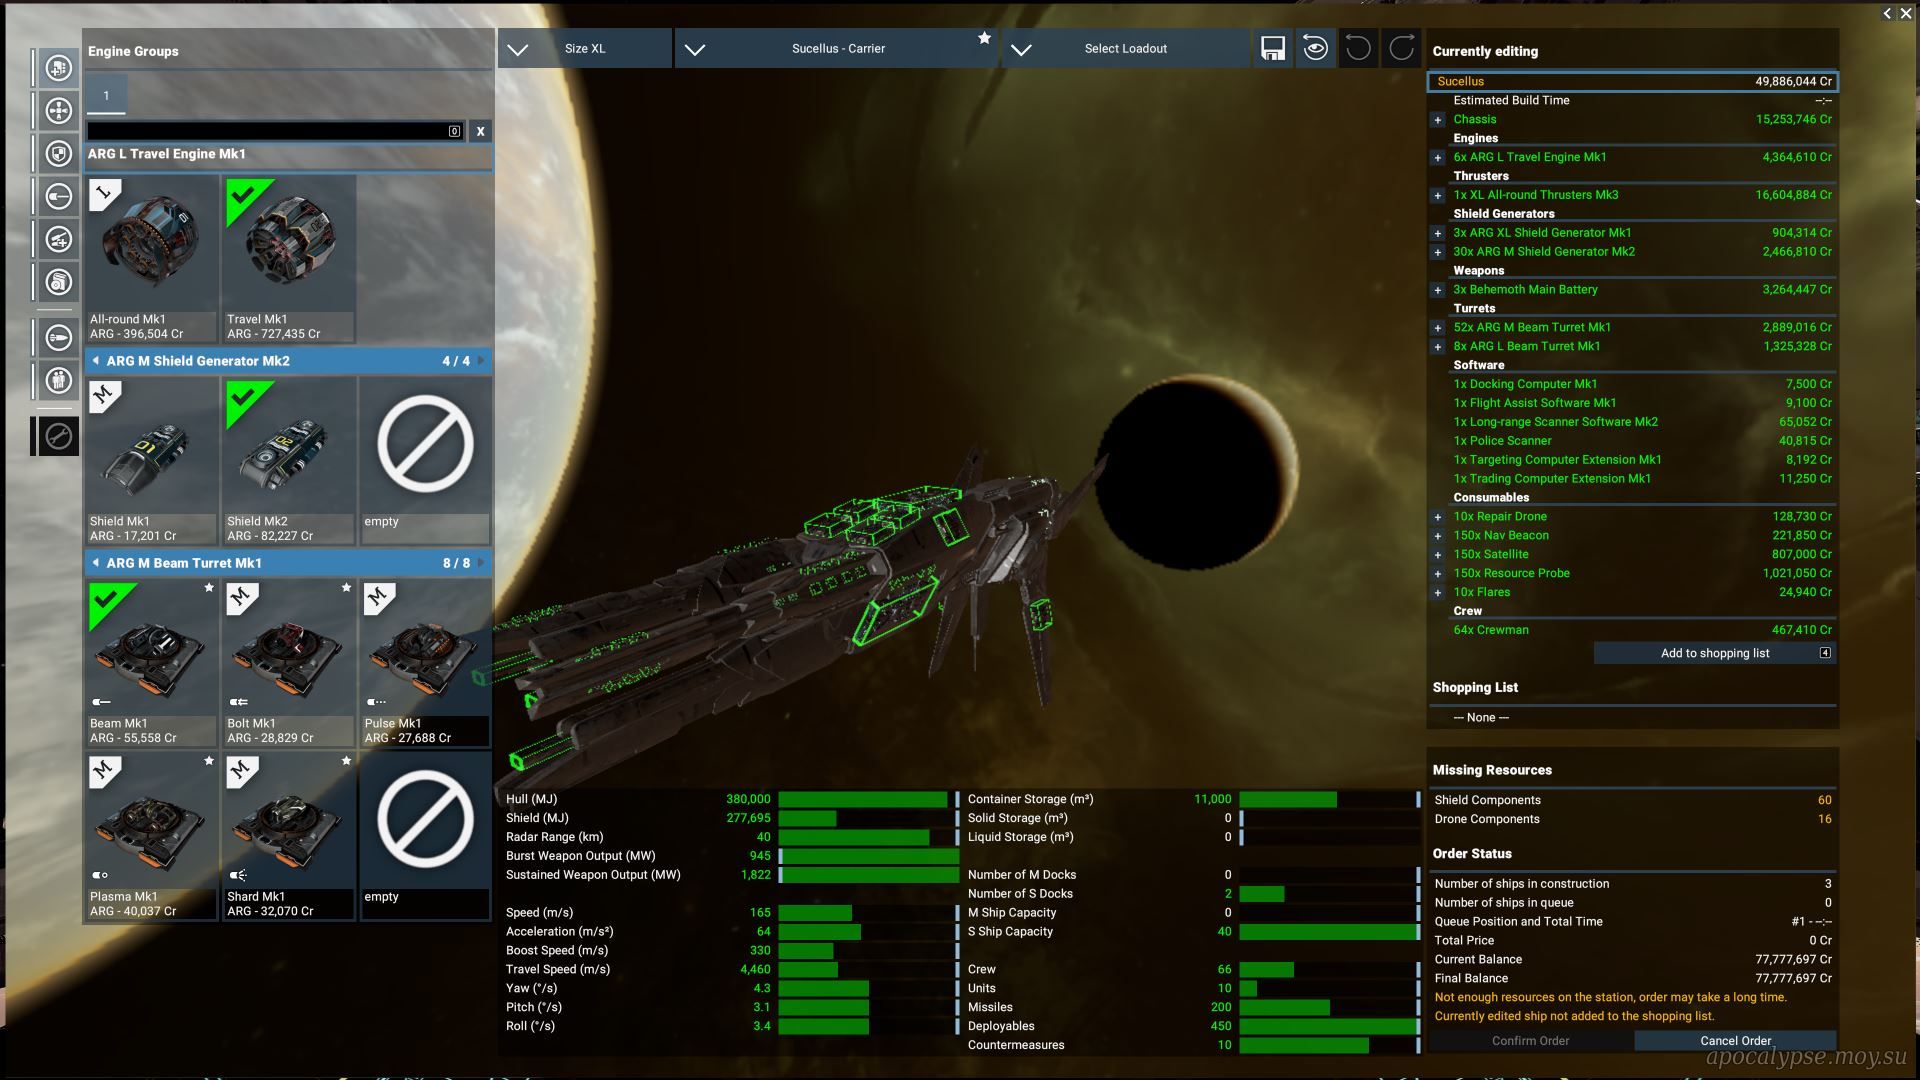This screenshot has width=1920, height=1080.
Task: Open the Size XL dropdown
Action: click(585, 48)
